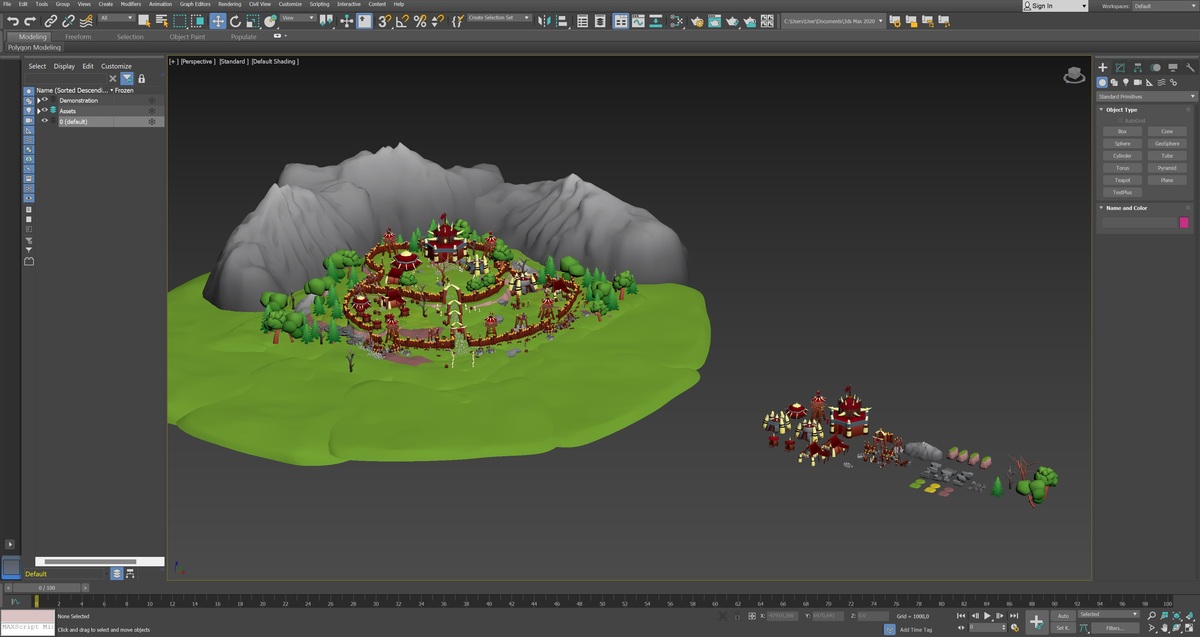Open the selection filter All dropdown
The image size is (1200, 637).
tap(117, 18)
